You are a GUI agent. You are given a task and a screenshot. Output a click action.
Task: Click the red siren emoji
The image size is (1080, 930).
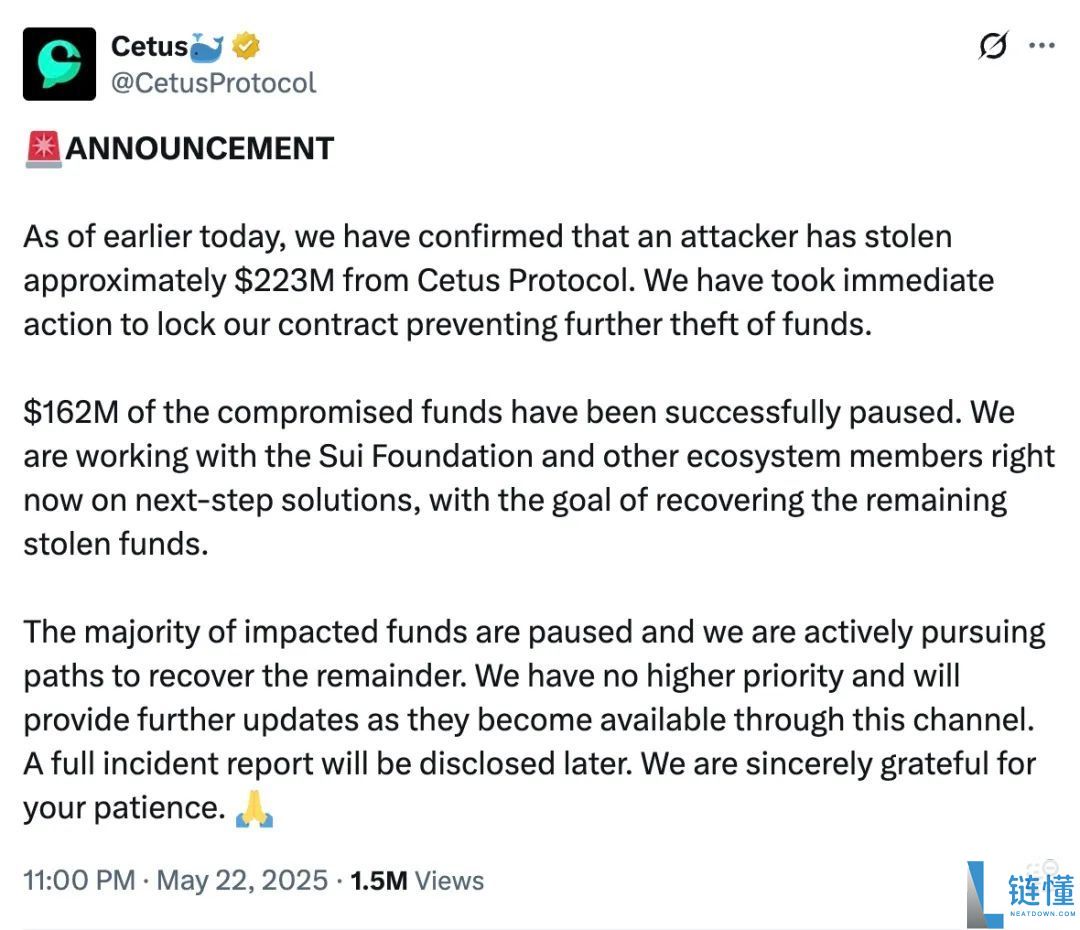[x=44, y=149]
